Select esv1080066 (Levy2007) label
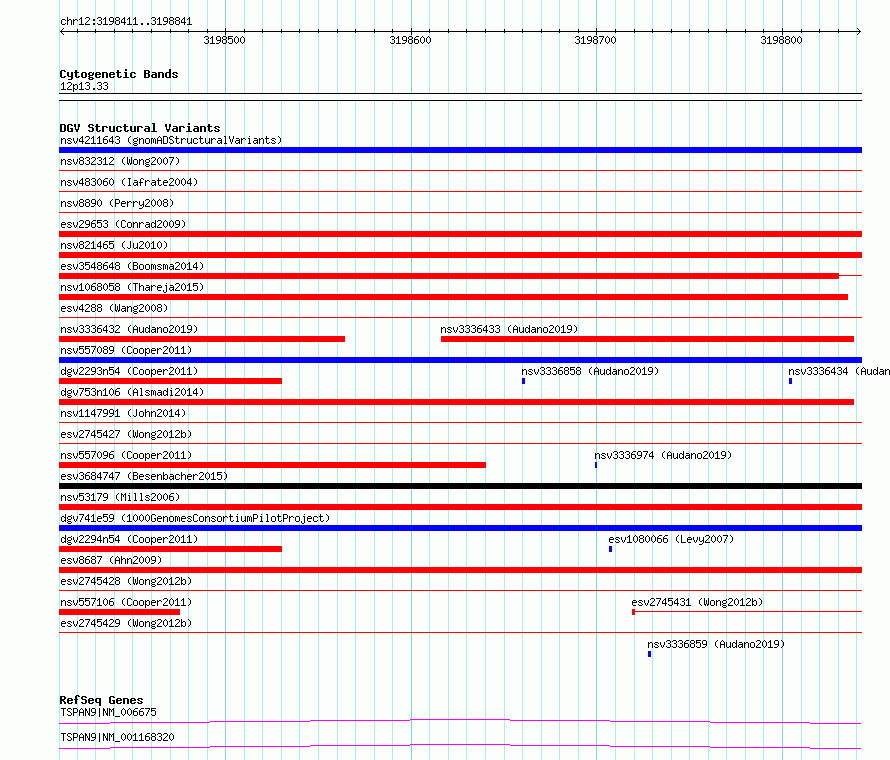Screen dimensions: 890x760 (x=671, y=539)
